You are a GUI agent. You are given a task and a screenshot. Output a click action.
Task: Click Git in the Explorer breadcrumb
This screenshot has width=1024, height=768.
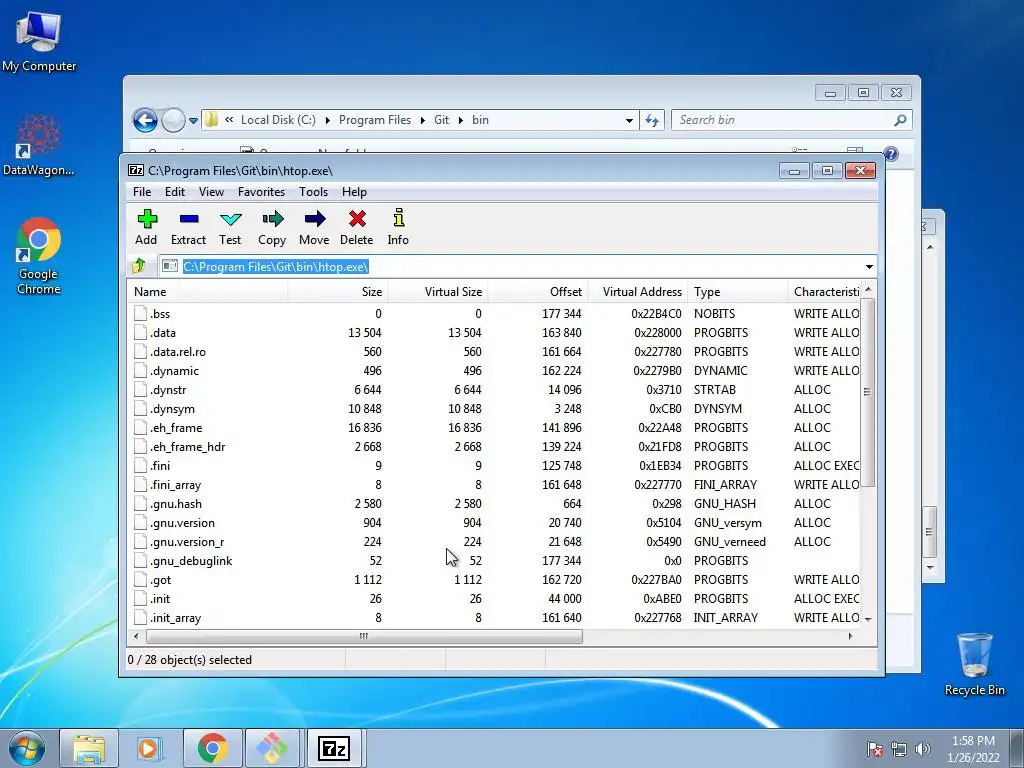point(441,120)
